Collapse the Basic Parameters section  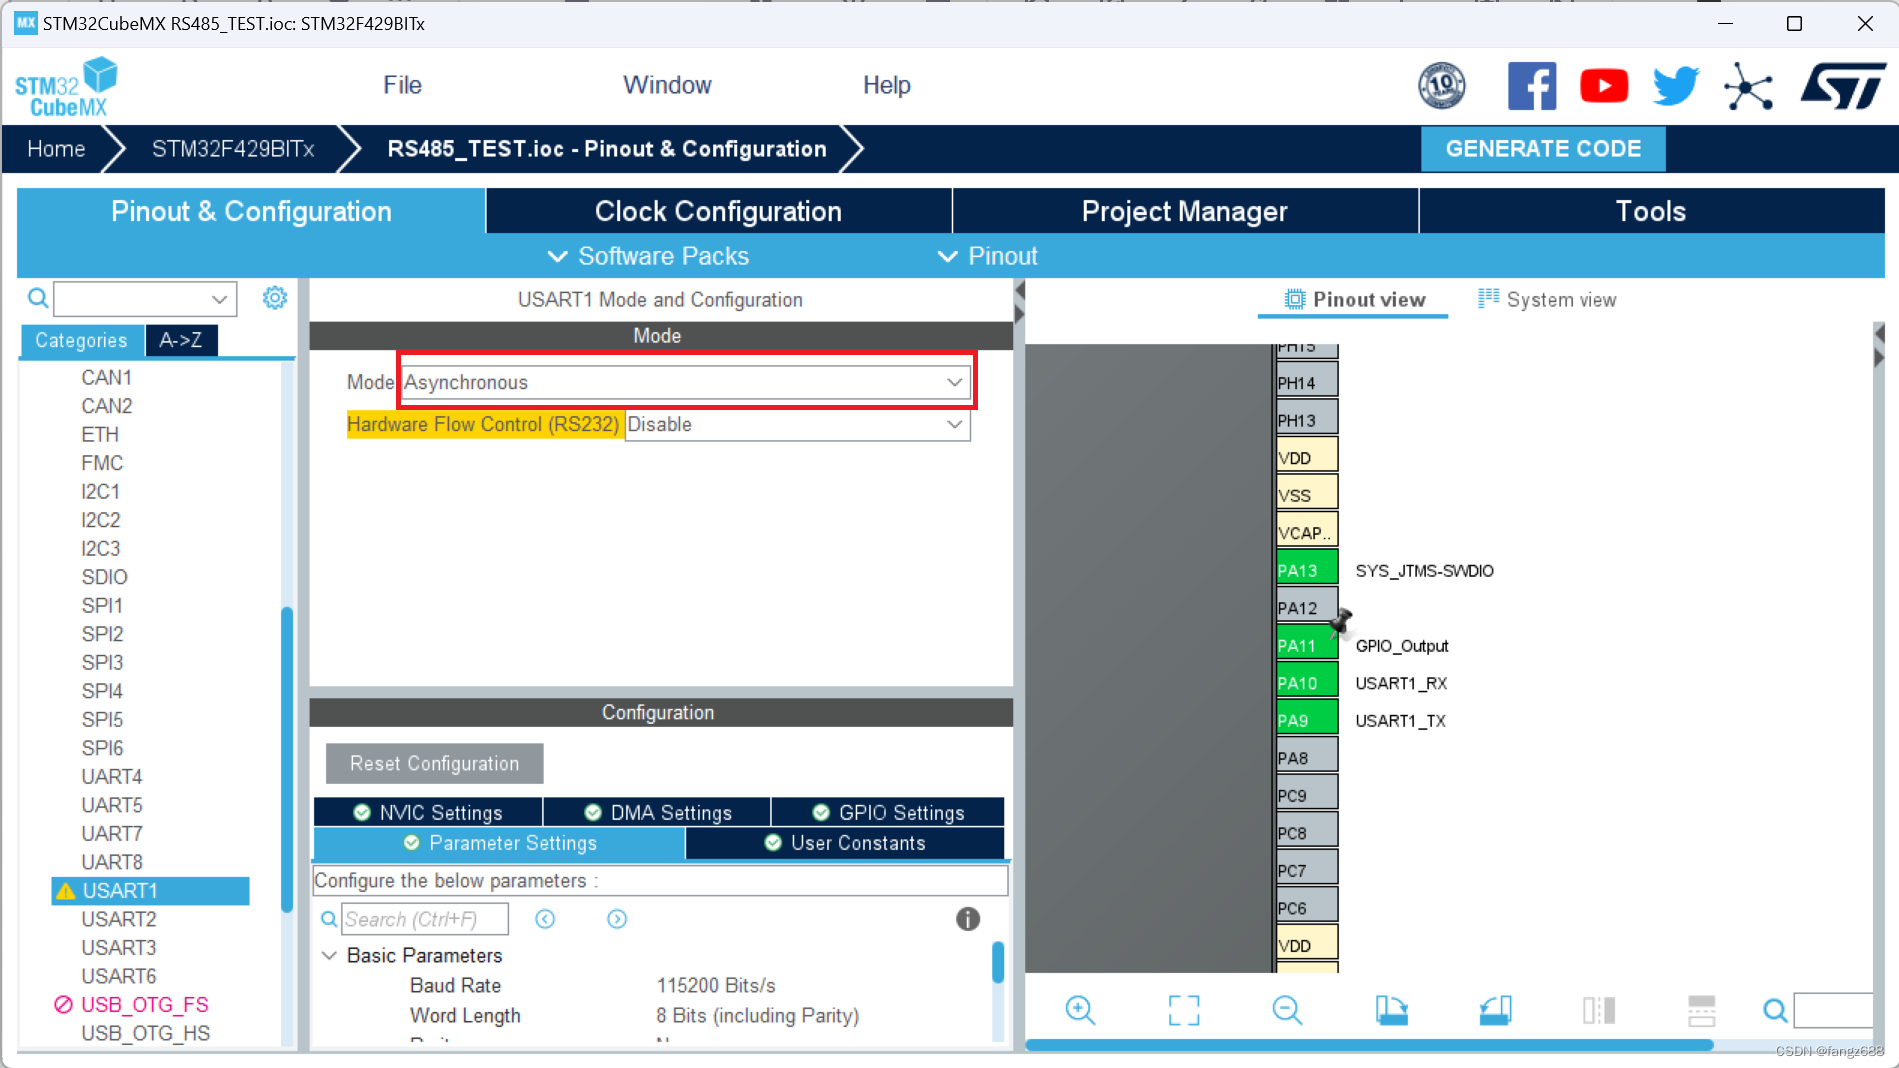(329, 955)
